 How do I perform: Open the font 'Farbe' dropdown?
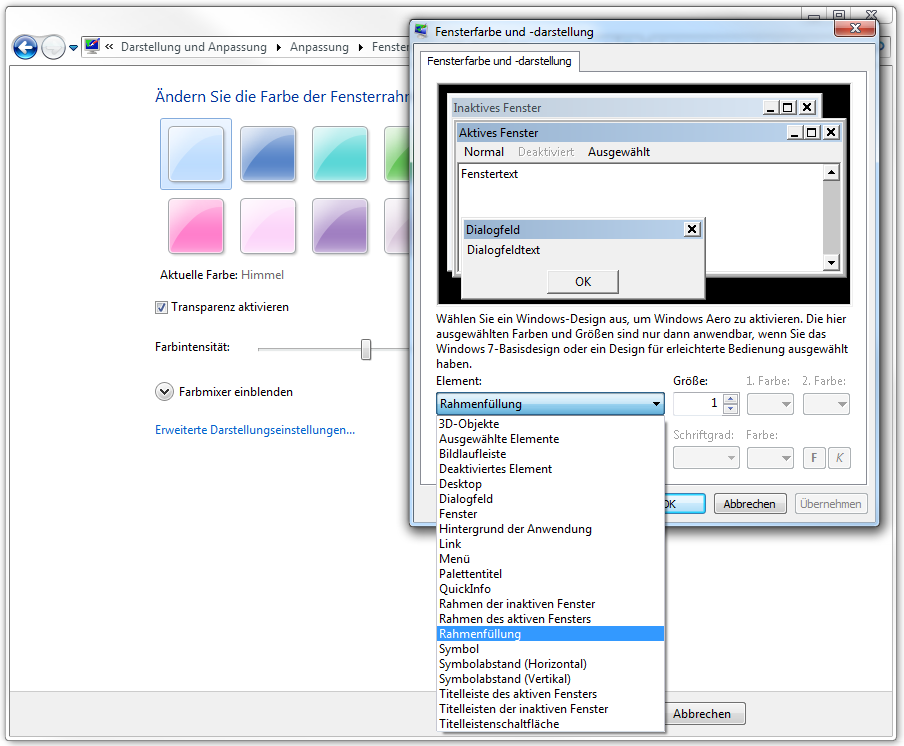[x=770, y=458]
